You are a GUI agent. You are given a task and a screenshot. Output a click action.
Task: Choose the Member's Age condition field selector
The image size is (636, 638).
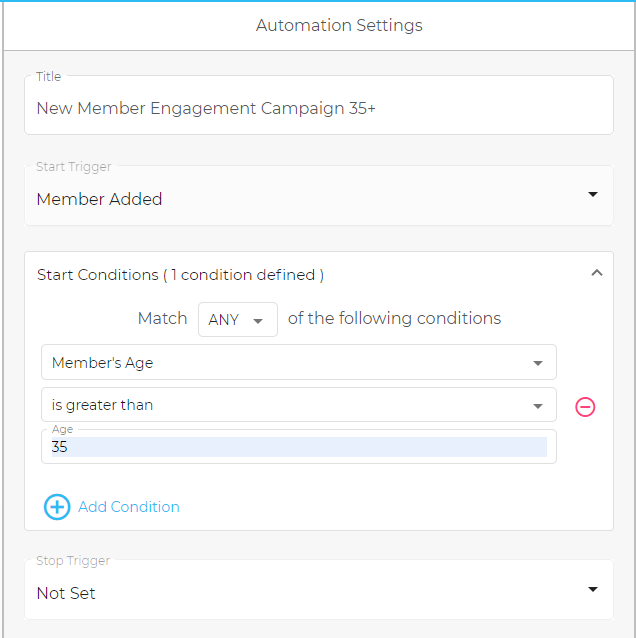(x=299, y=362)
